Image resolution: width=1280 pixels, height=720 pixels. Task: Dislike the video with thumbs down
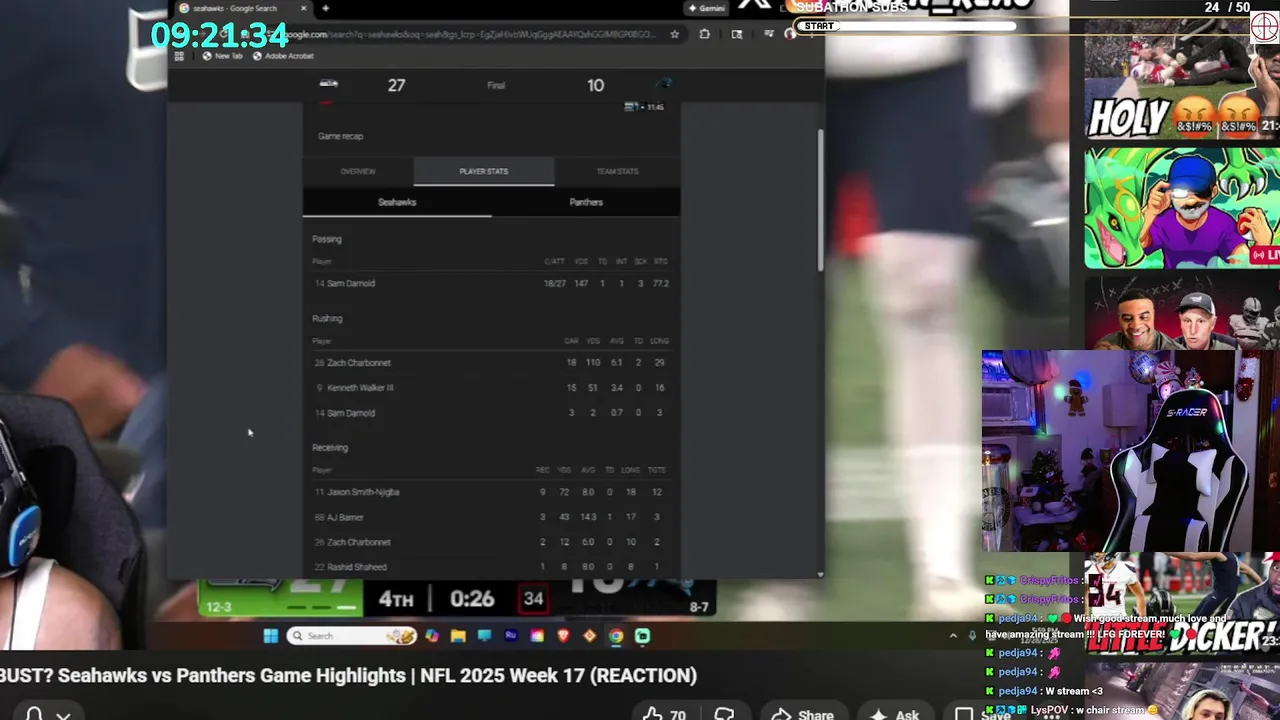725,715
